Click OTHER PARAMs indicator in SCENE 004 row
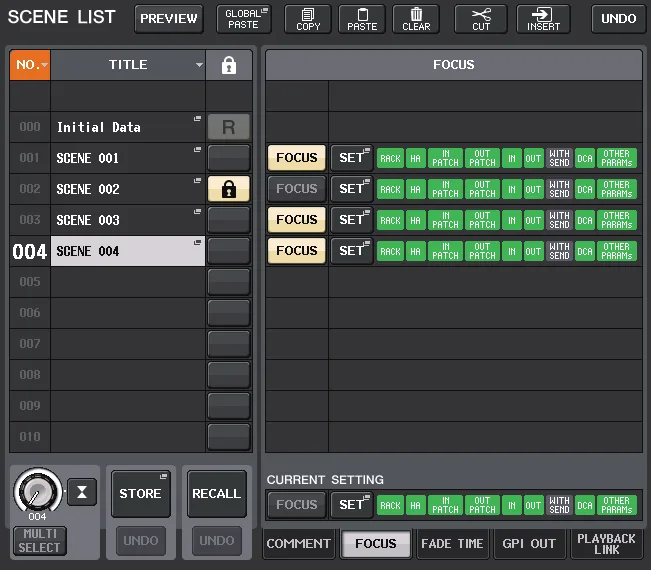Viewport: 651px width, 570px height. point(617,251)
